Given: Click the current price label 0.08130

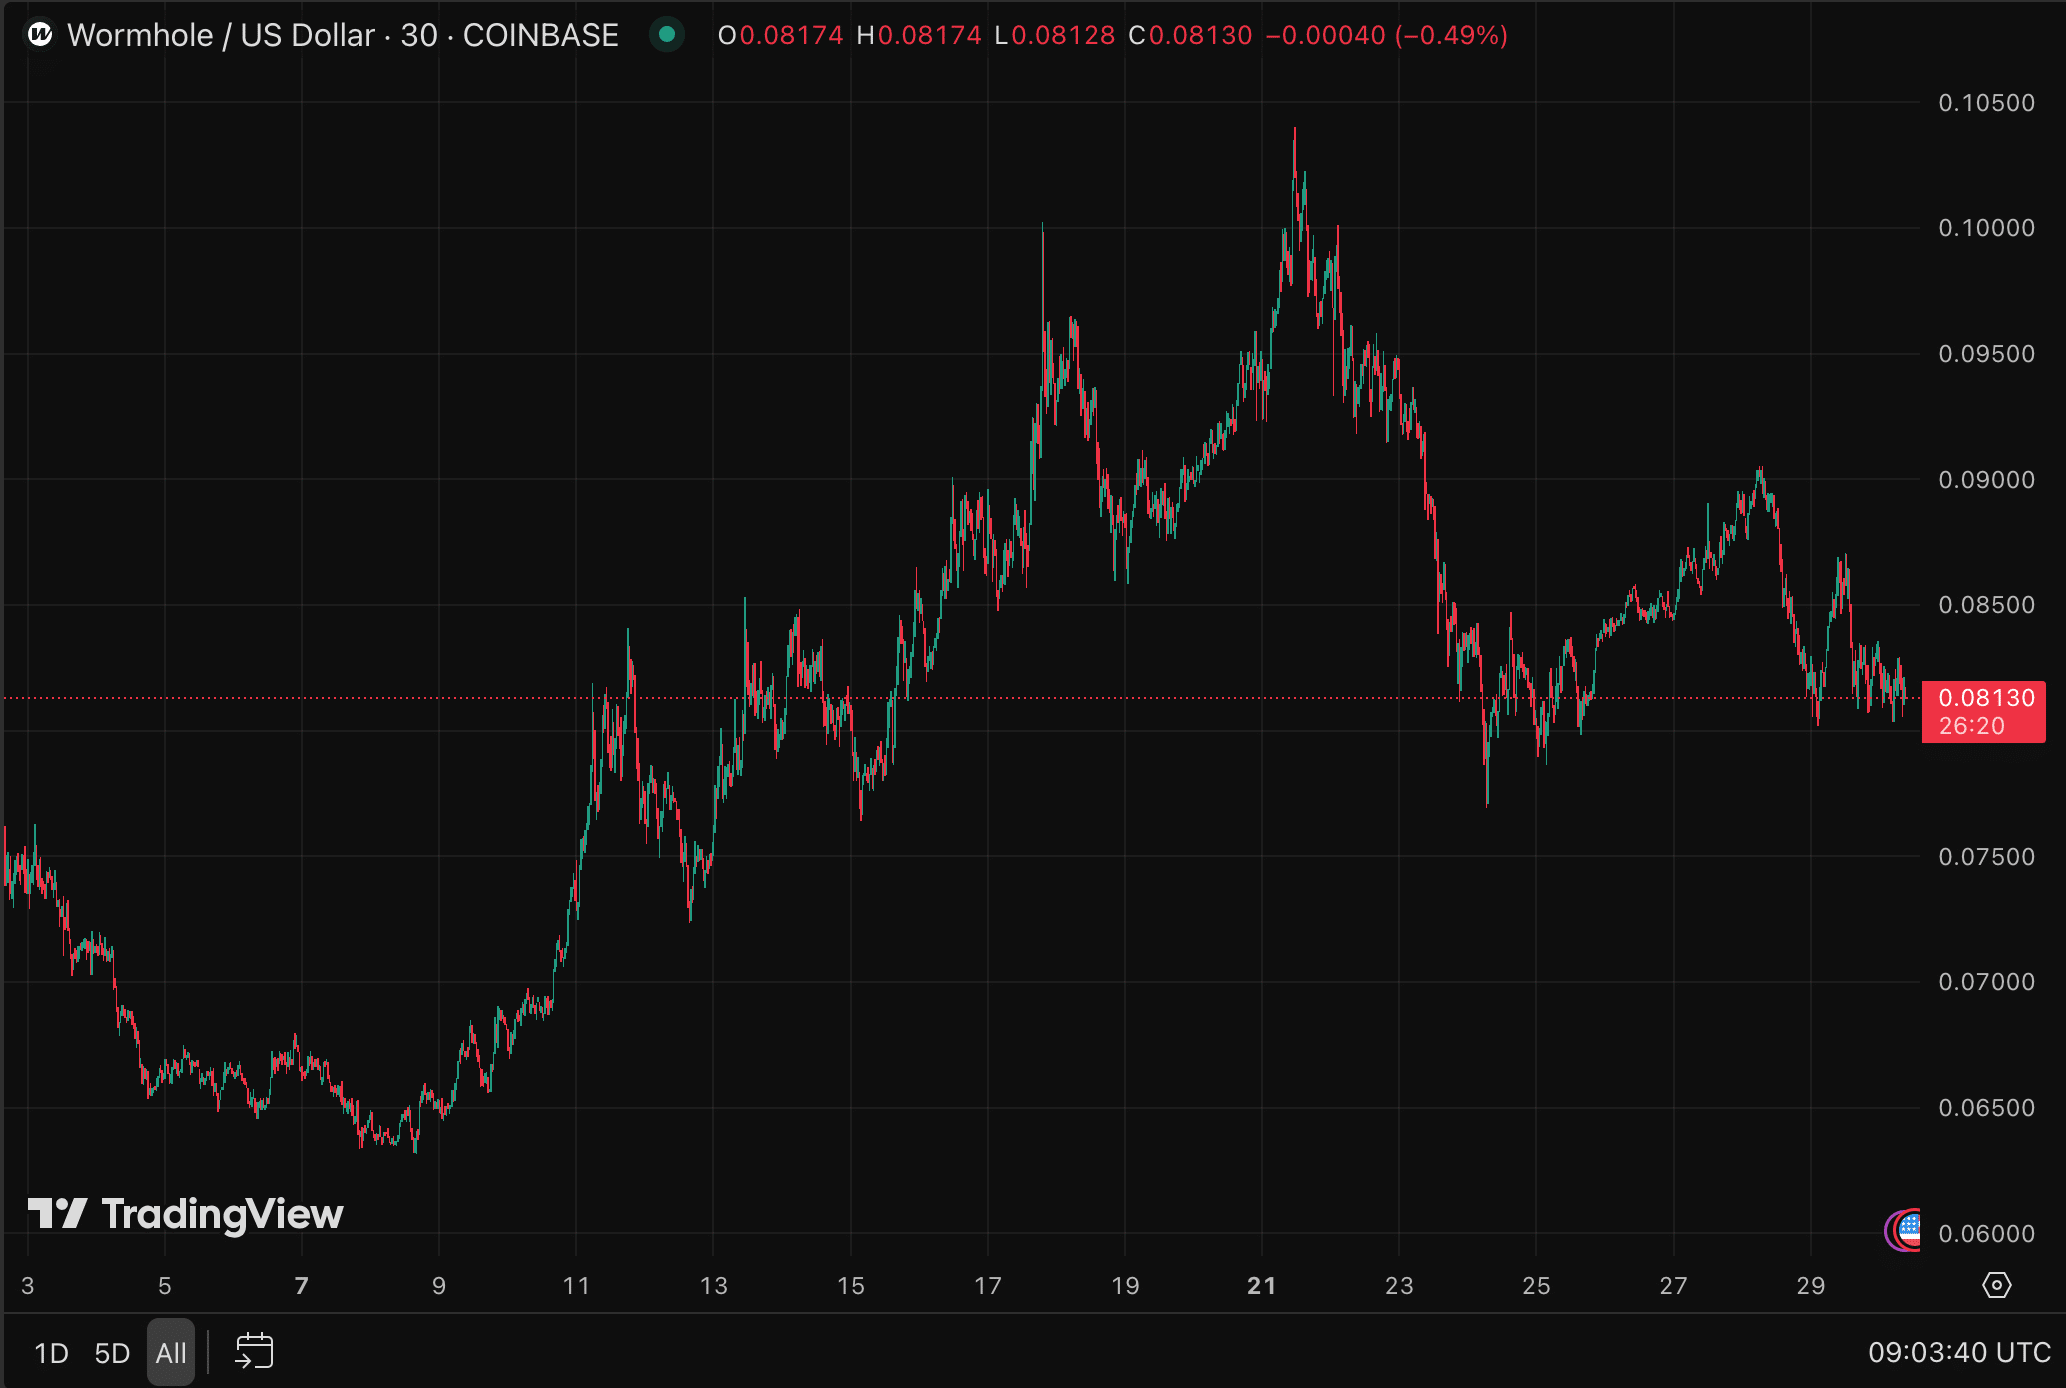Looking at the screenshot, I should (x=1984, y=712).
